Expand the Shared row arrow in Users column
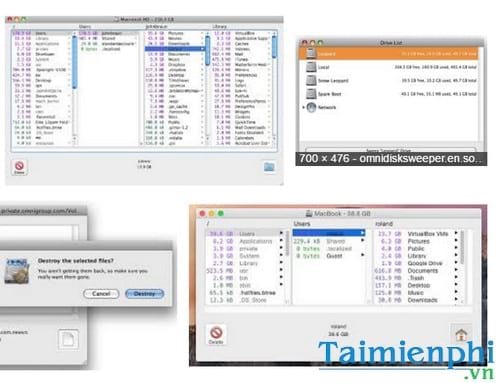This screenshot has height=383, width=500. point(363,241)
